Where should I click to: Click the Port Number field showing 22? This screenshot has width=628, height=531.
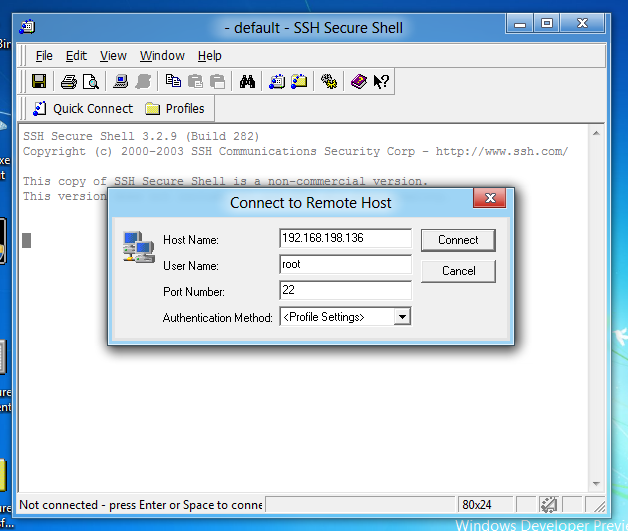[x=345, y=290]
